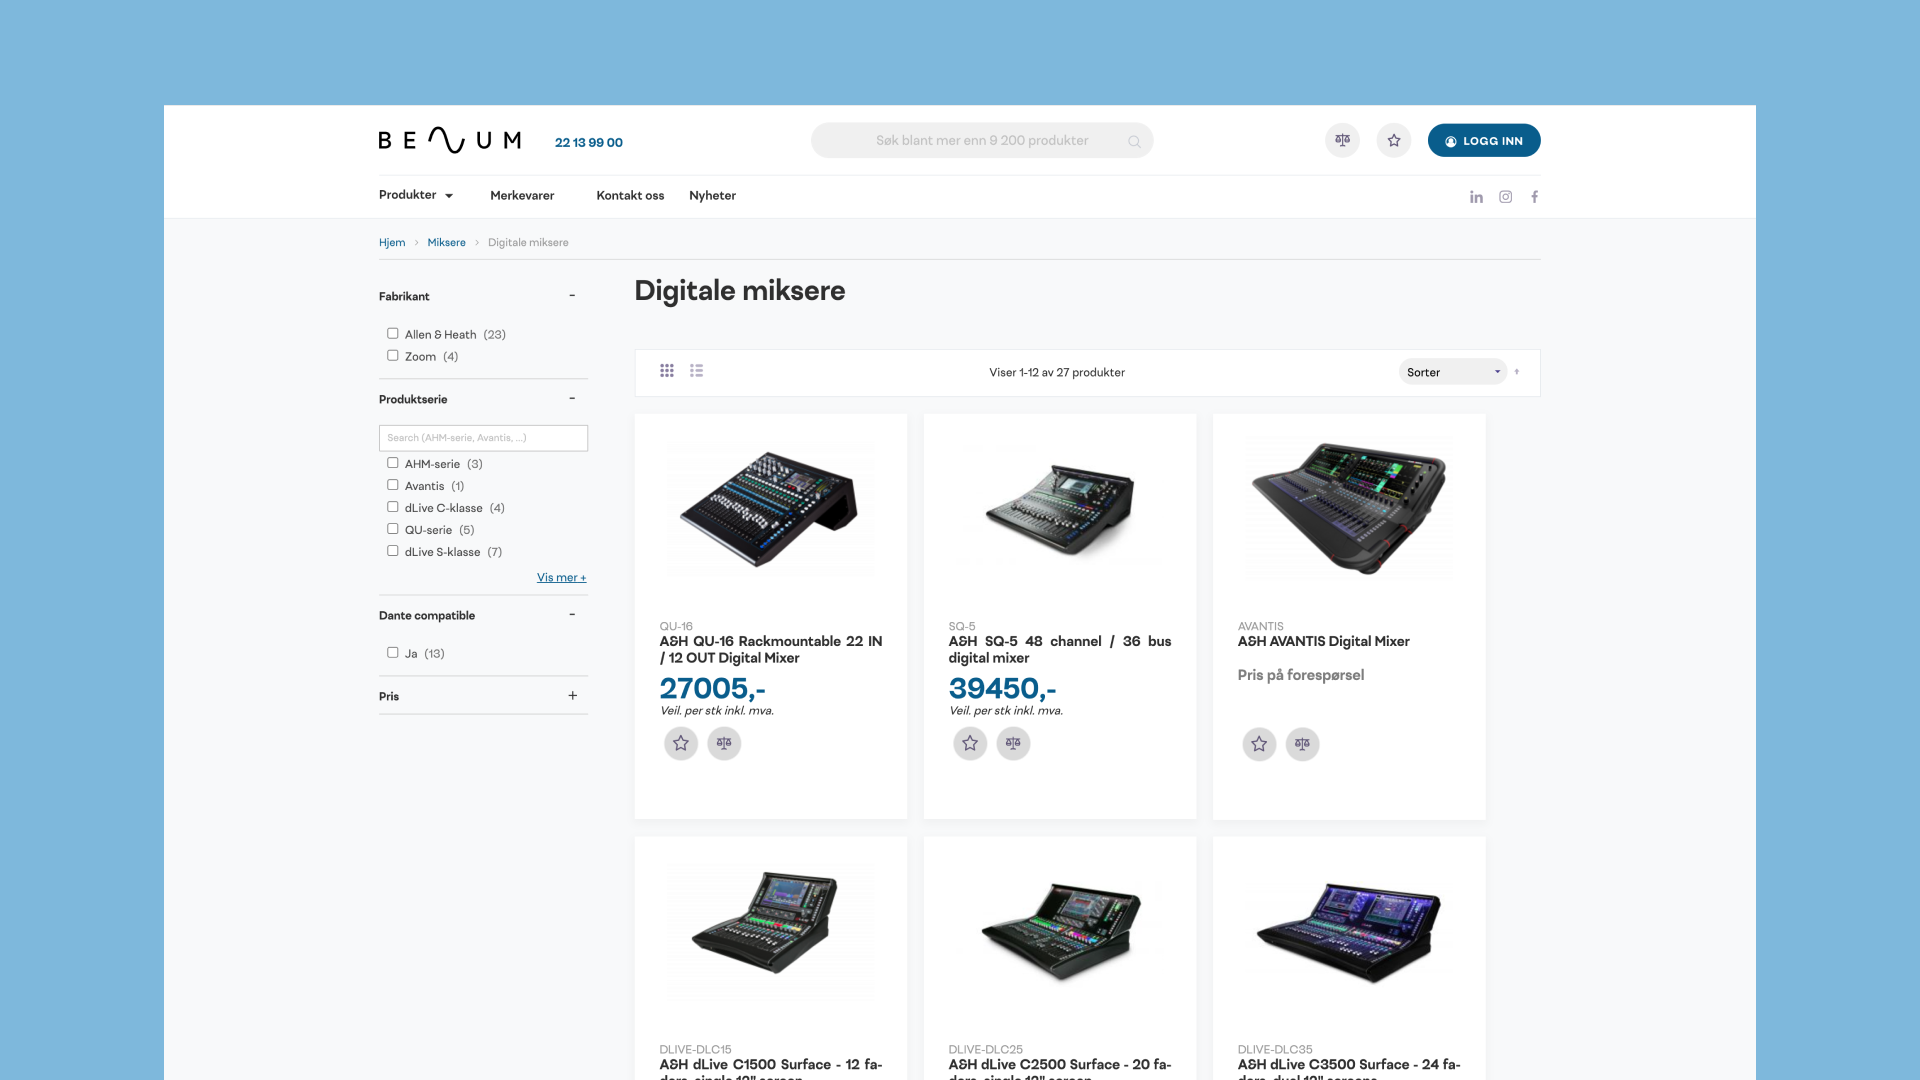This screenshot has width=1920, height=1080.
Task: Click Digitale miksere breadcrumb text
Action: coord(528,243)
